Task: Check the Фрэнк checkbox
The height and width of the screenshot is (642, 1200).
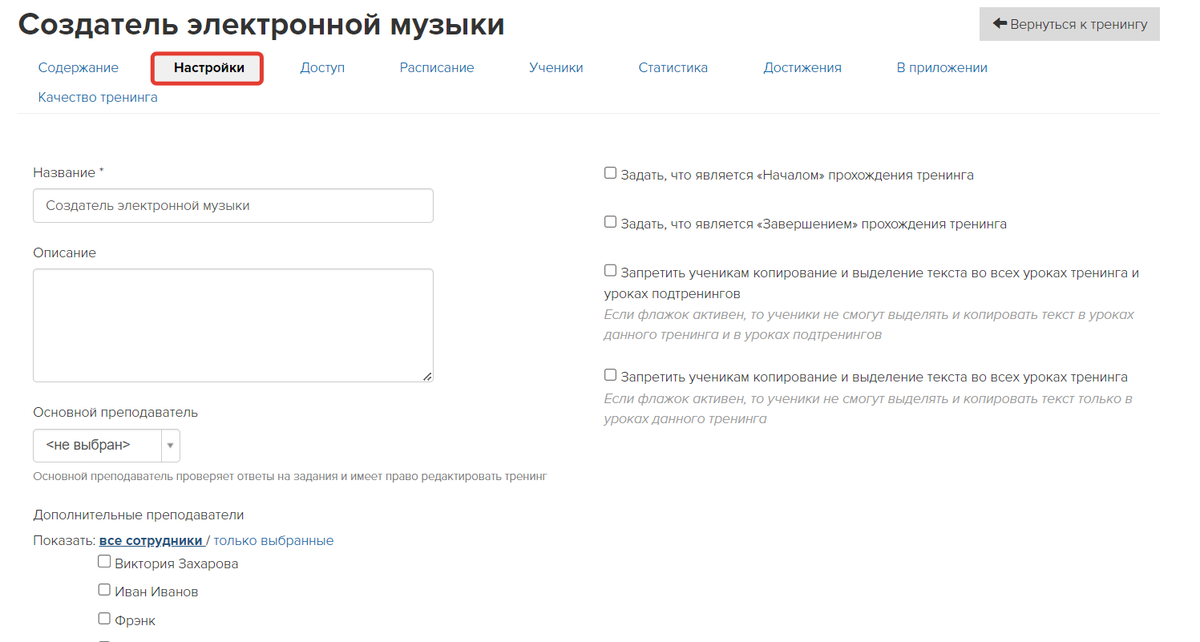Action: 105,618
